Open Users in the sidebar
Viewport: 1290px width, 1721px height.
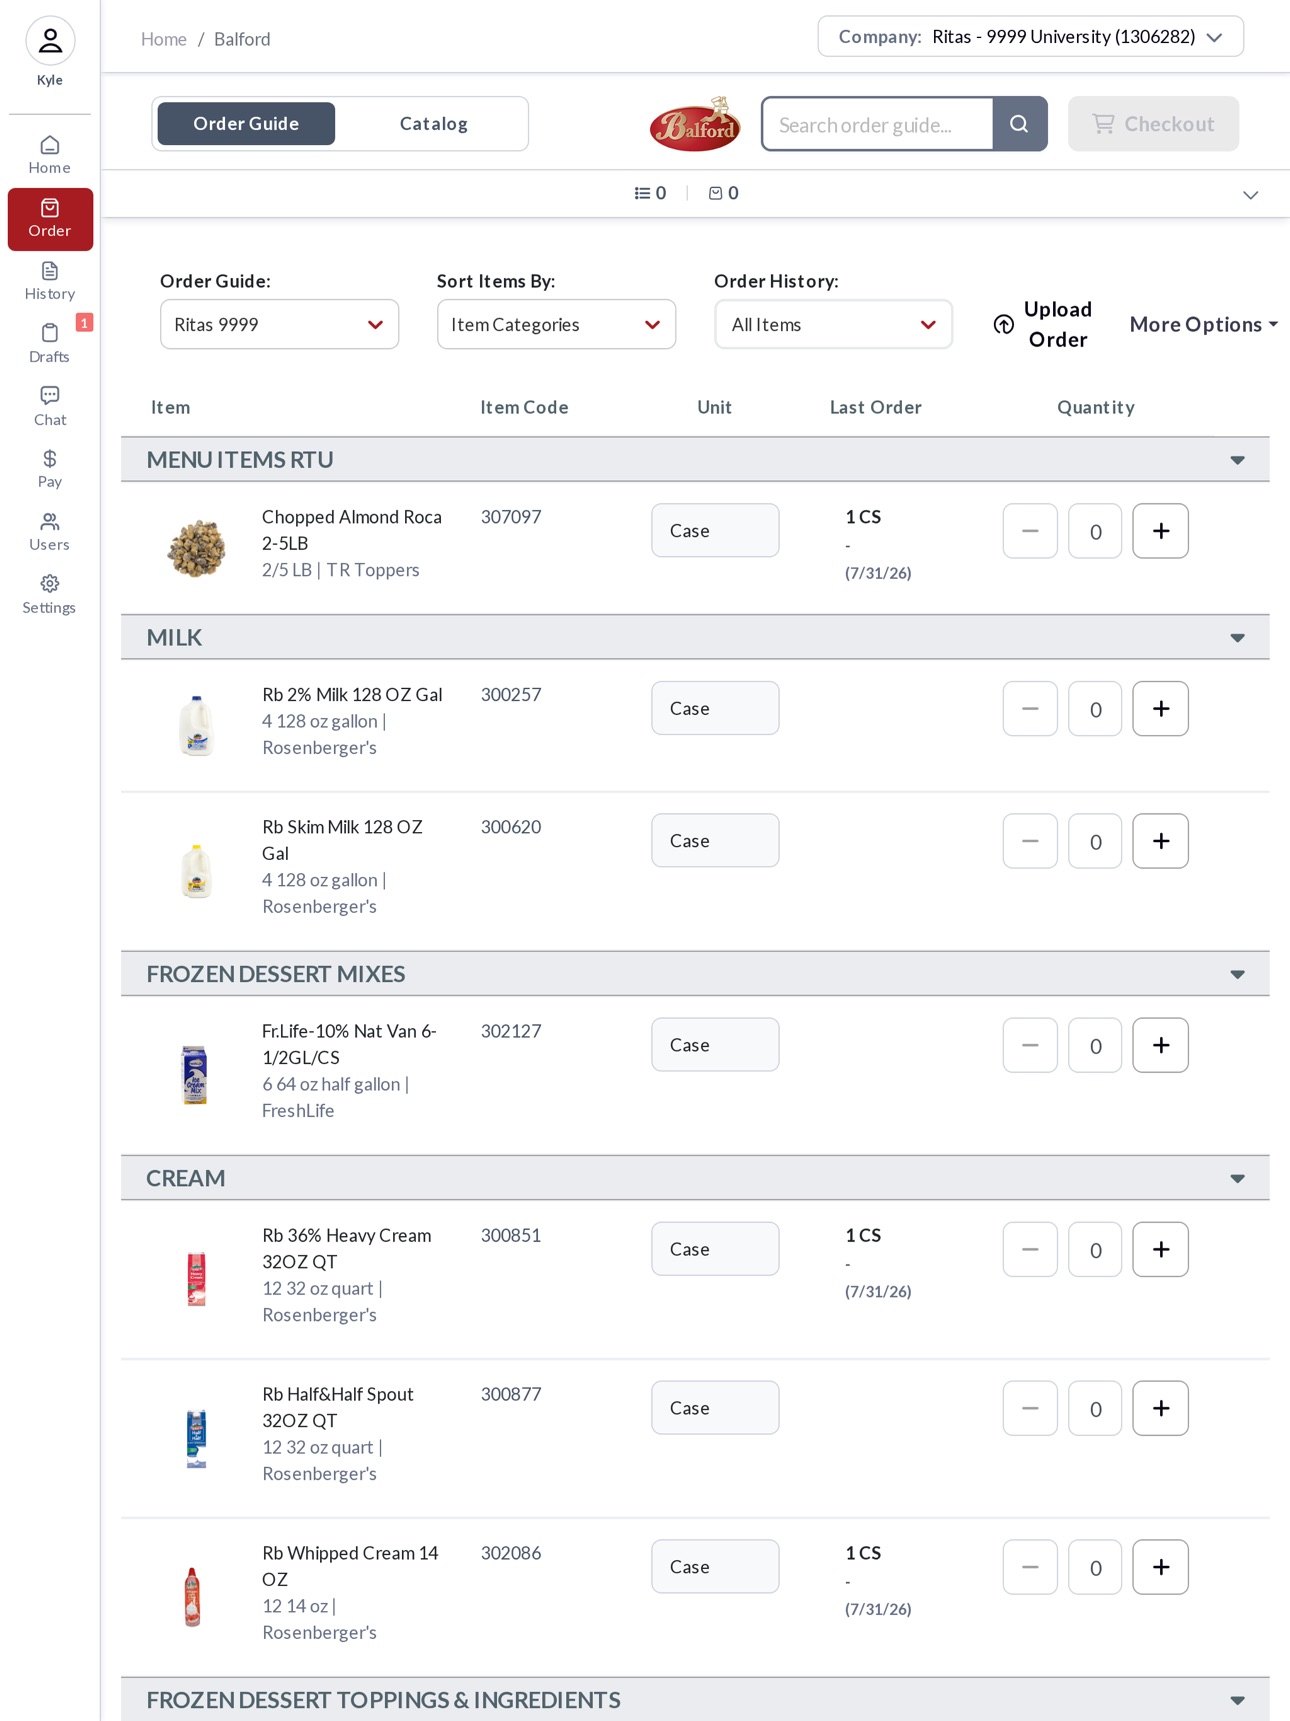point(50,532)
